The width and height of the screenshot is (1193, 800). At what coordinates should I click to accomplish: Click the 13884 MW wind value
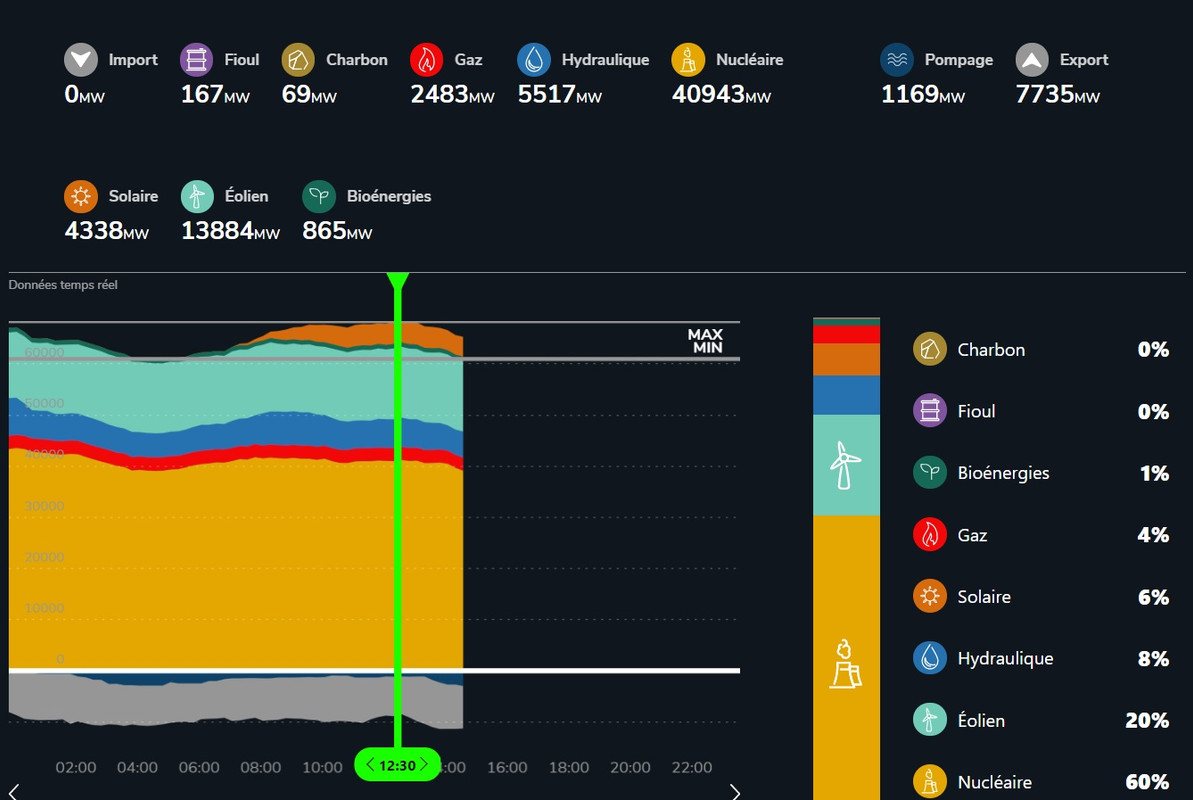point(231,231)
